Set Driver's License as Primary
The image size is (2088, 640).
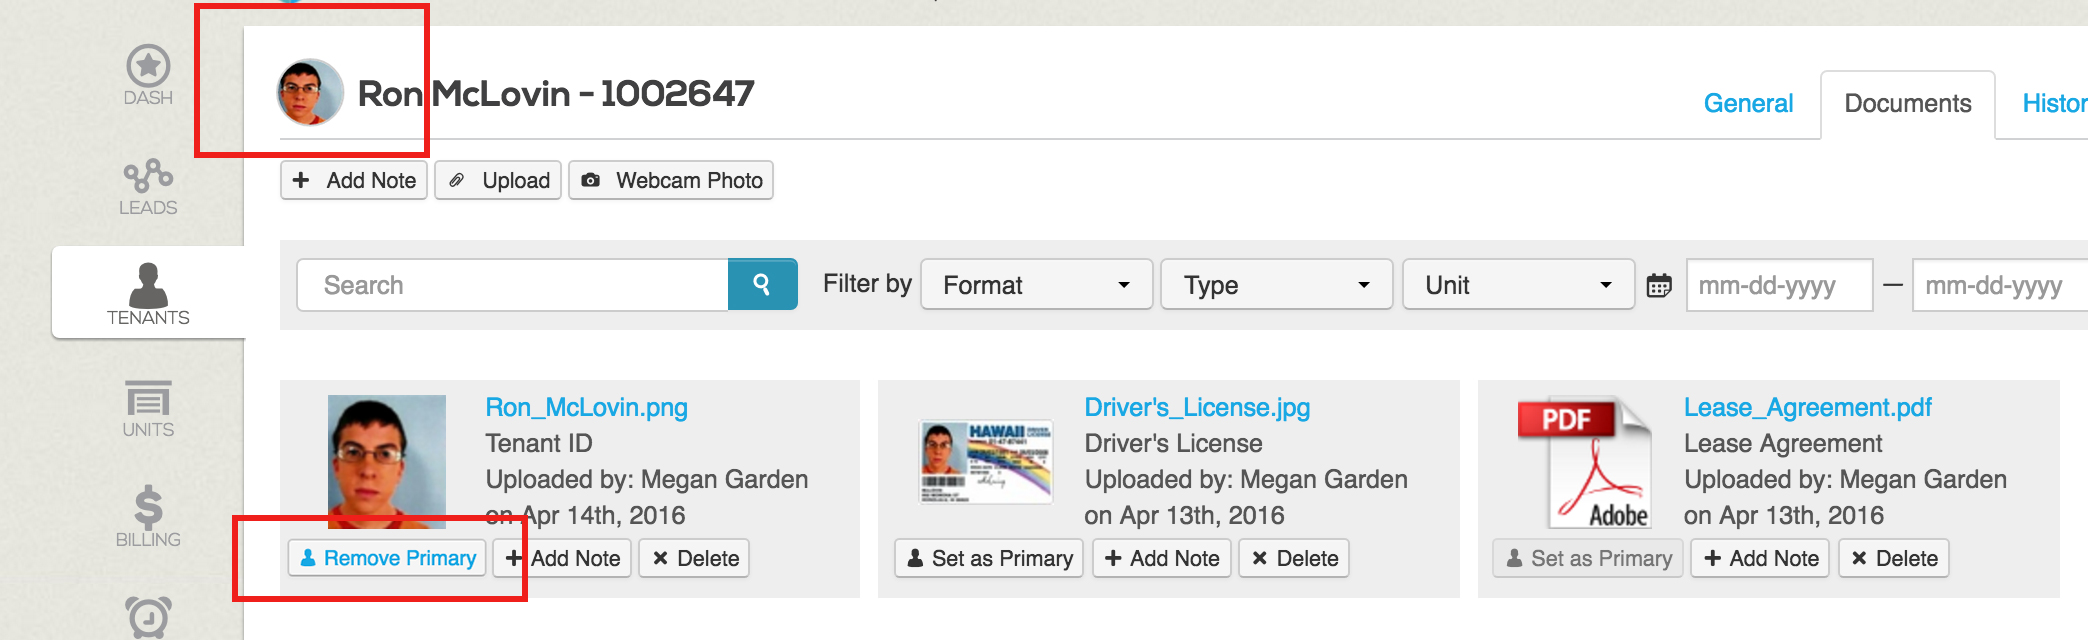click(989, 558)
